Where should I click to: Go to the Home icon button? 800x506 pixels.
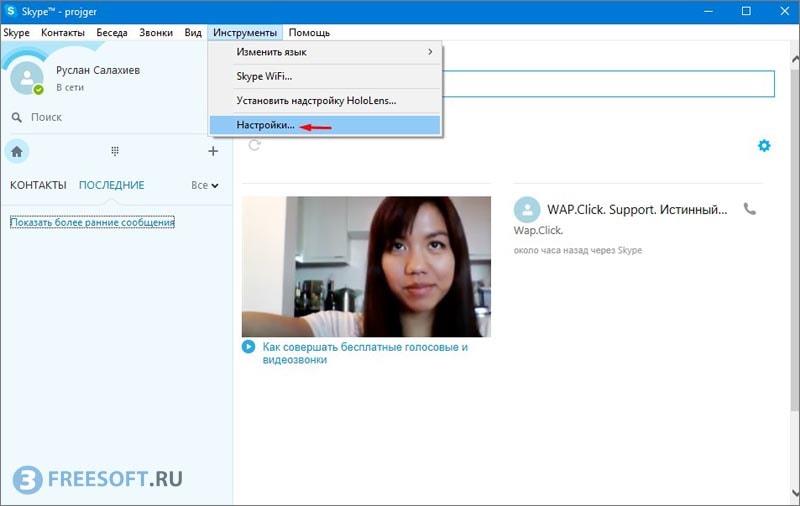coord(17,151)
